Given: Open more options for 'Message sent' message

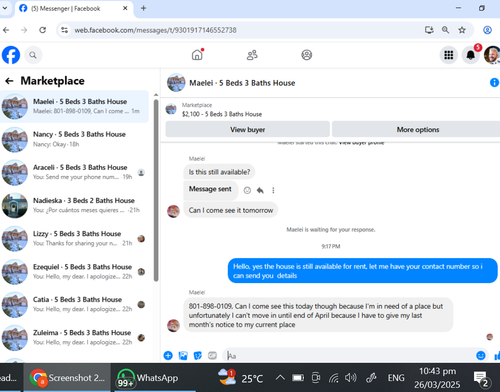Looking at the screenshot, I should point(273,190).
